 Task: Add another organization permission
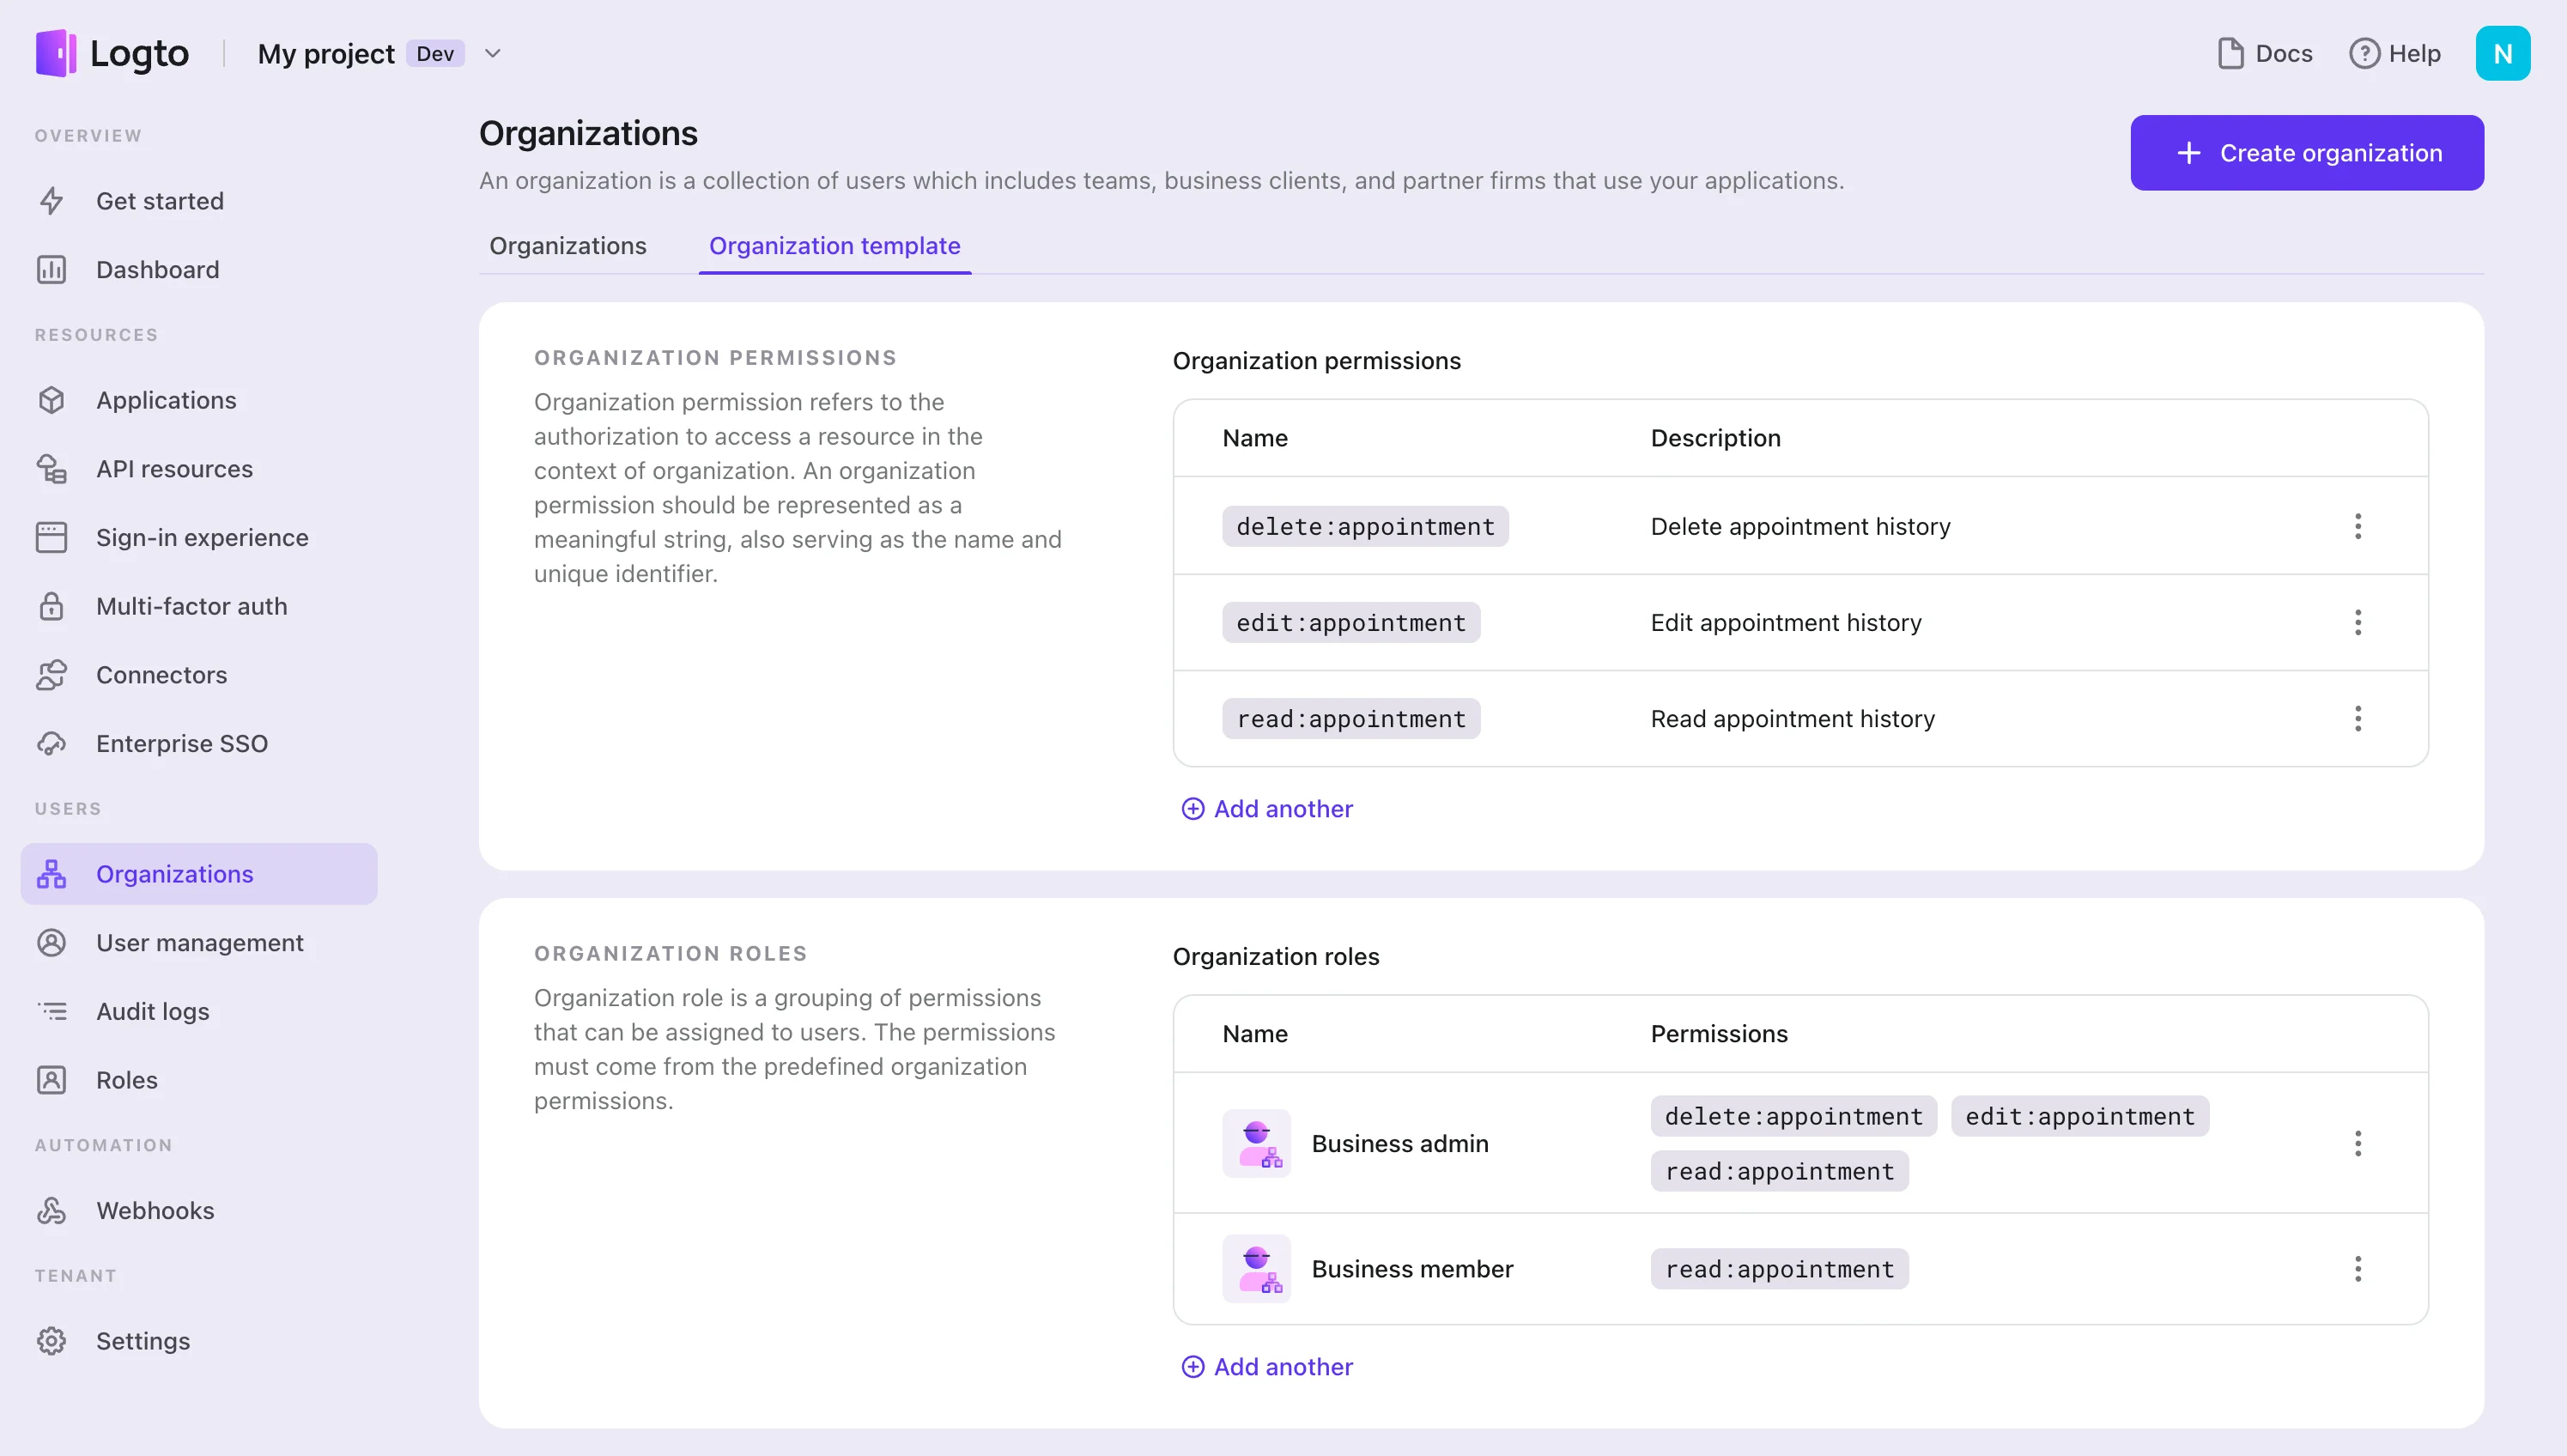tap(1267, 808)
